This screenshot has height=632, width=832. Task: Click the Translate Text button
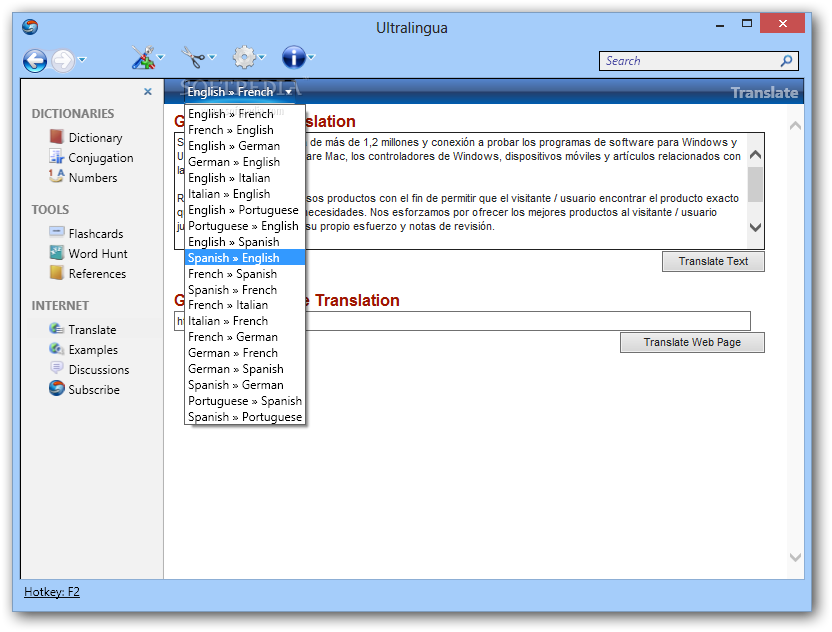(x=713, y=261)
